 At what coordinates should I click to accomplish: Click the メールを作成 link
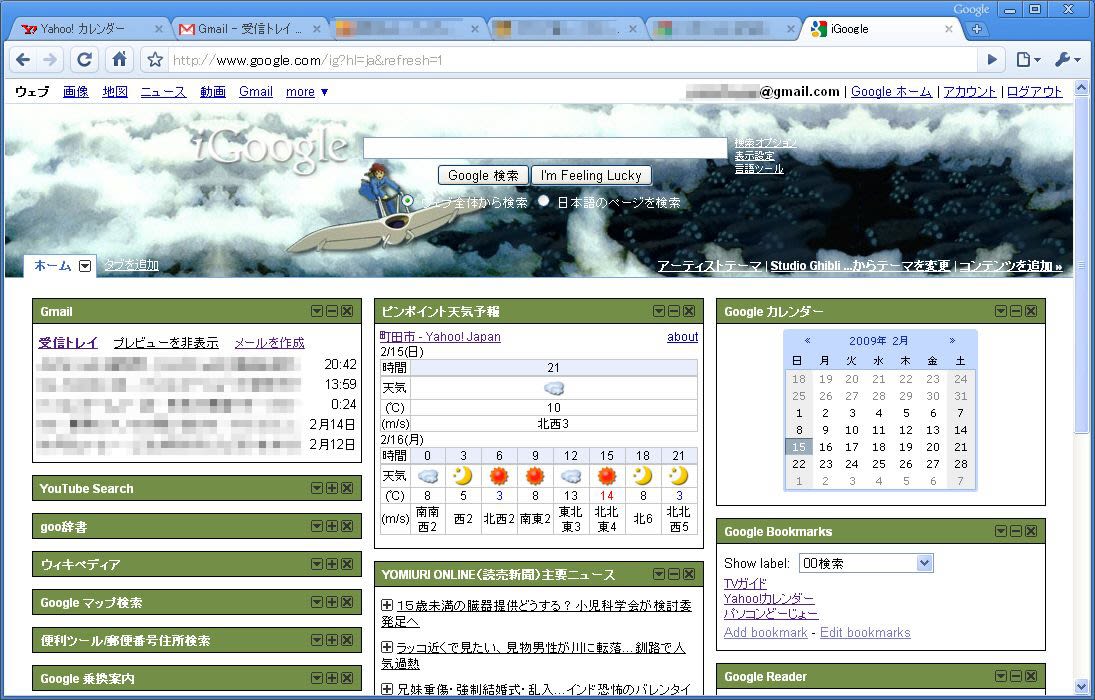click(270, 343)
